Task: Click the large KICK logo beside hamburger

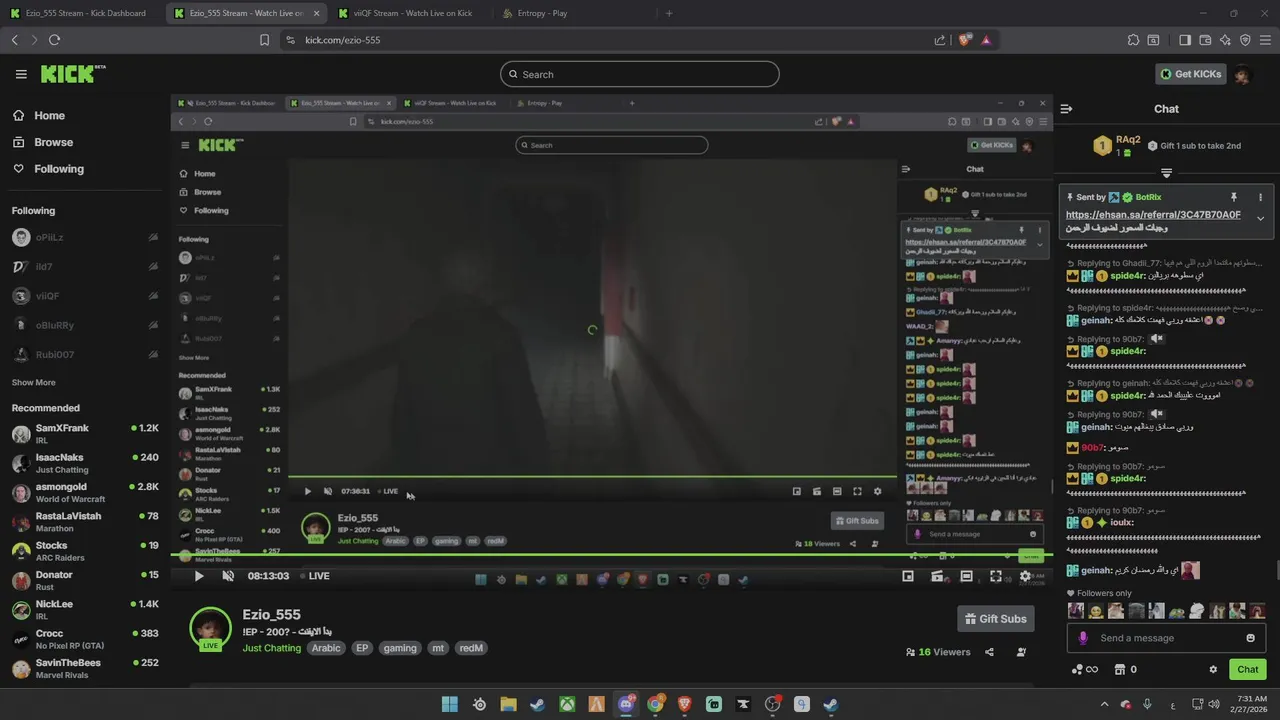Action: (x=73, y=74)
